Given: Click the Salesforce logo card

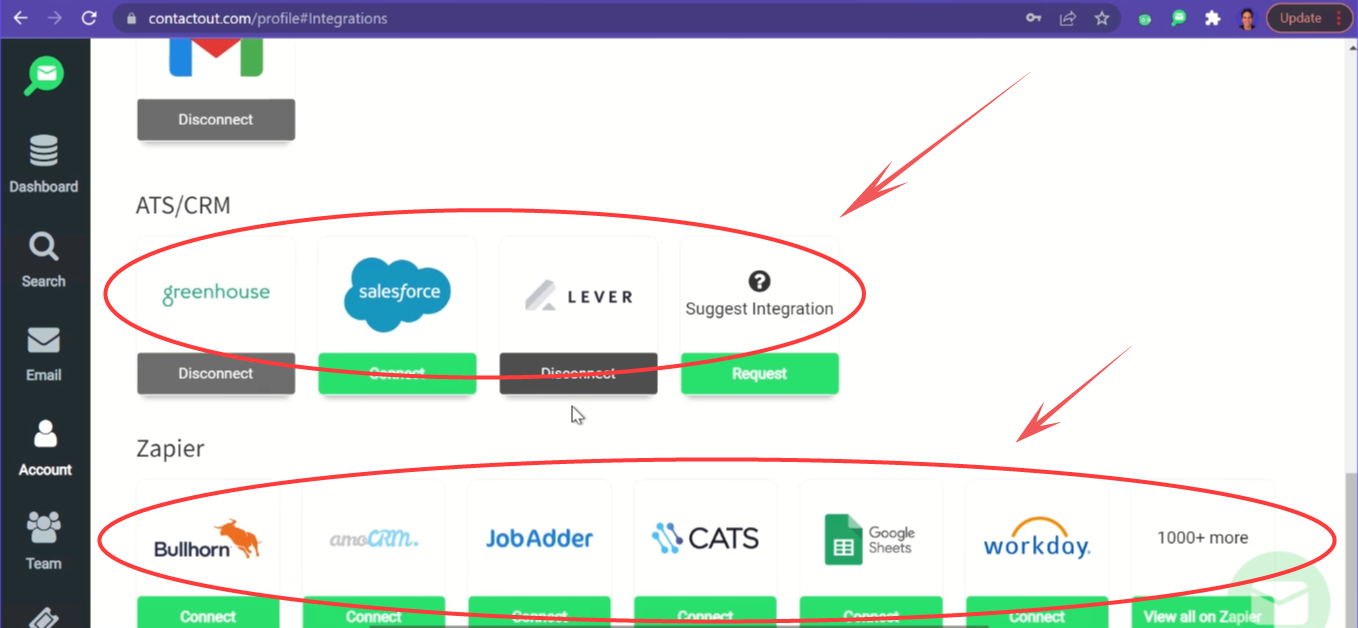Looking at the screenshot, I should (x=397, y=294).
